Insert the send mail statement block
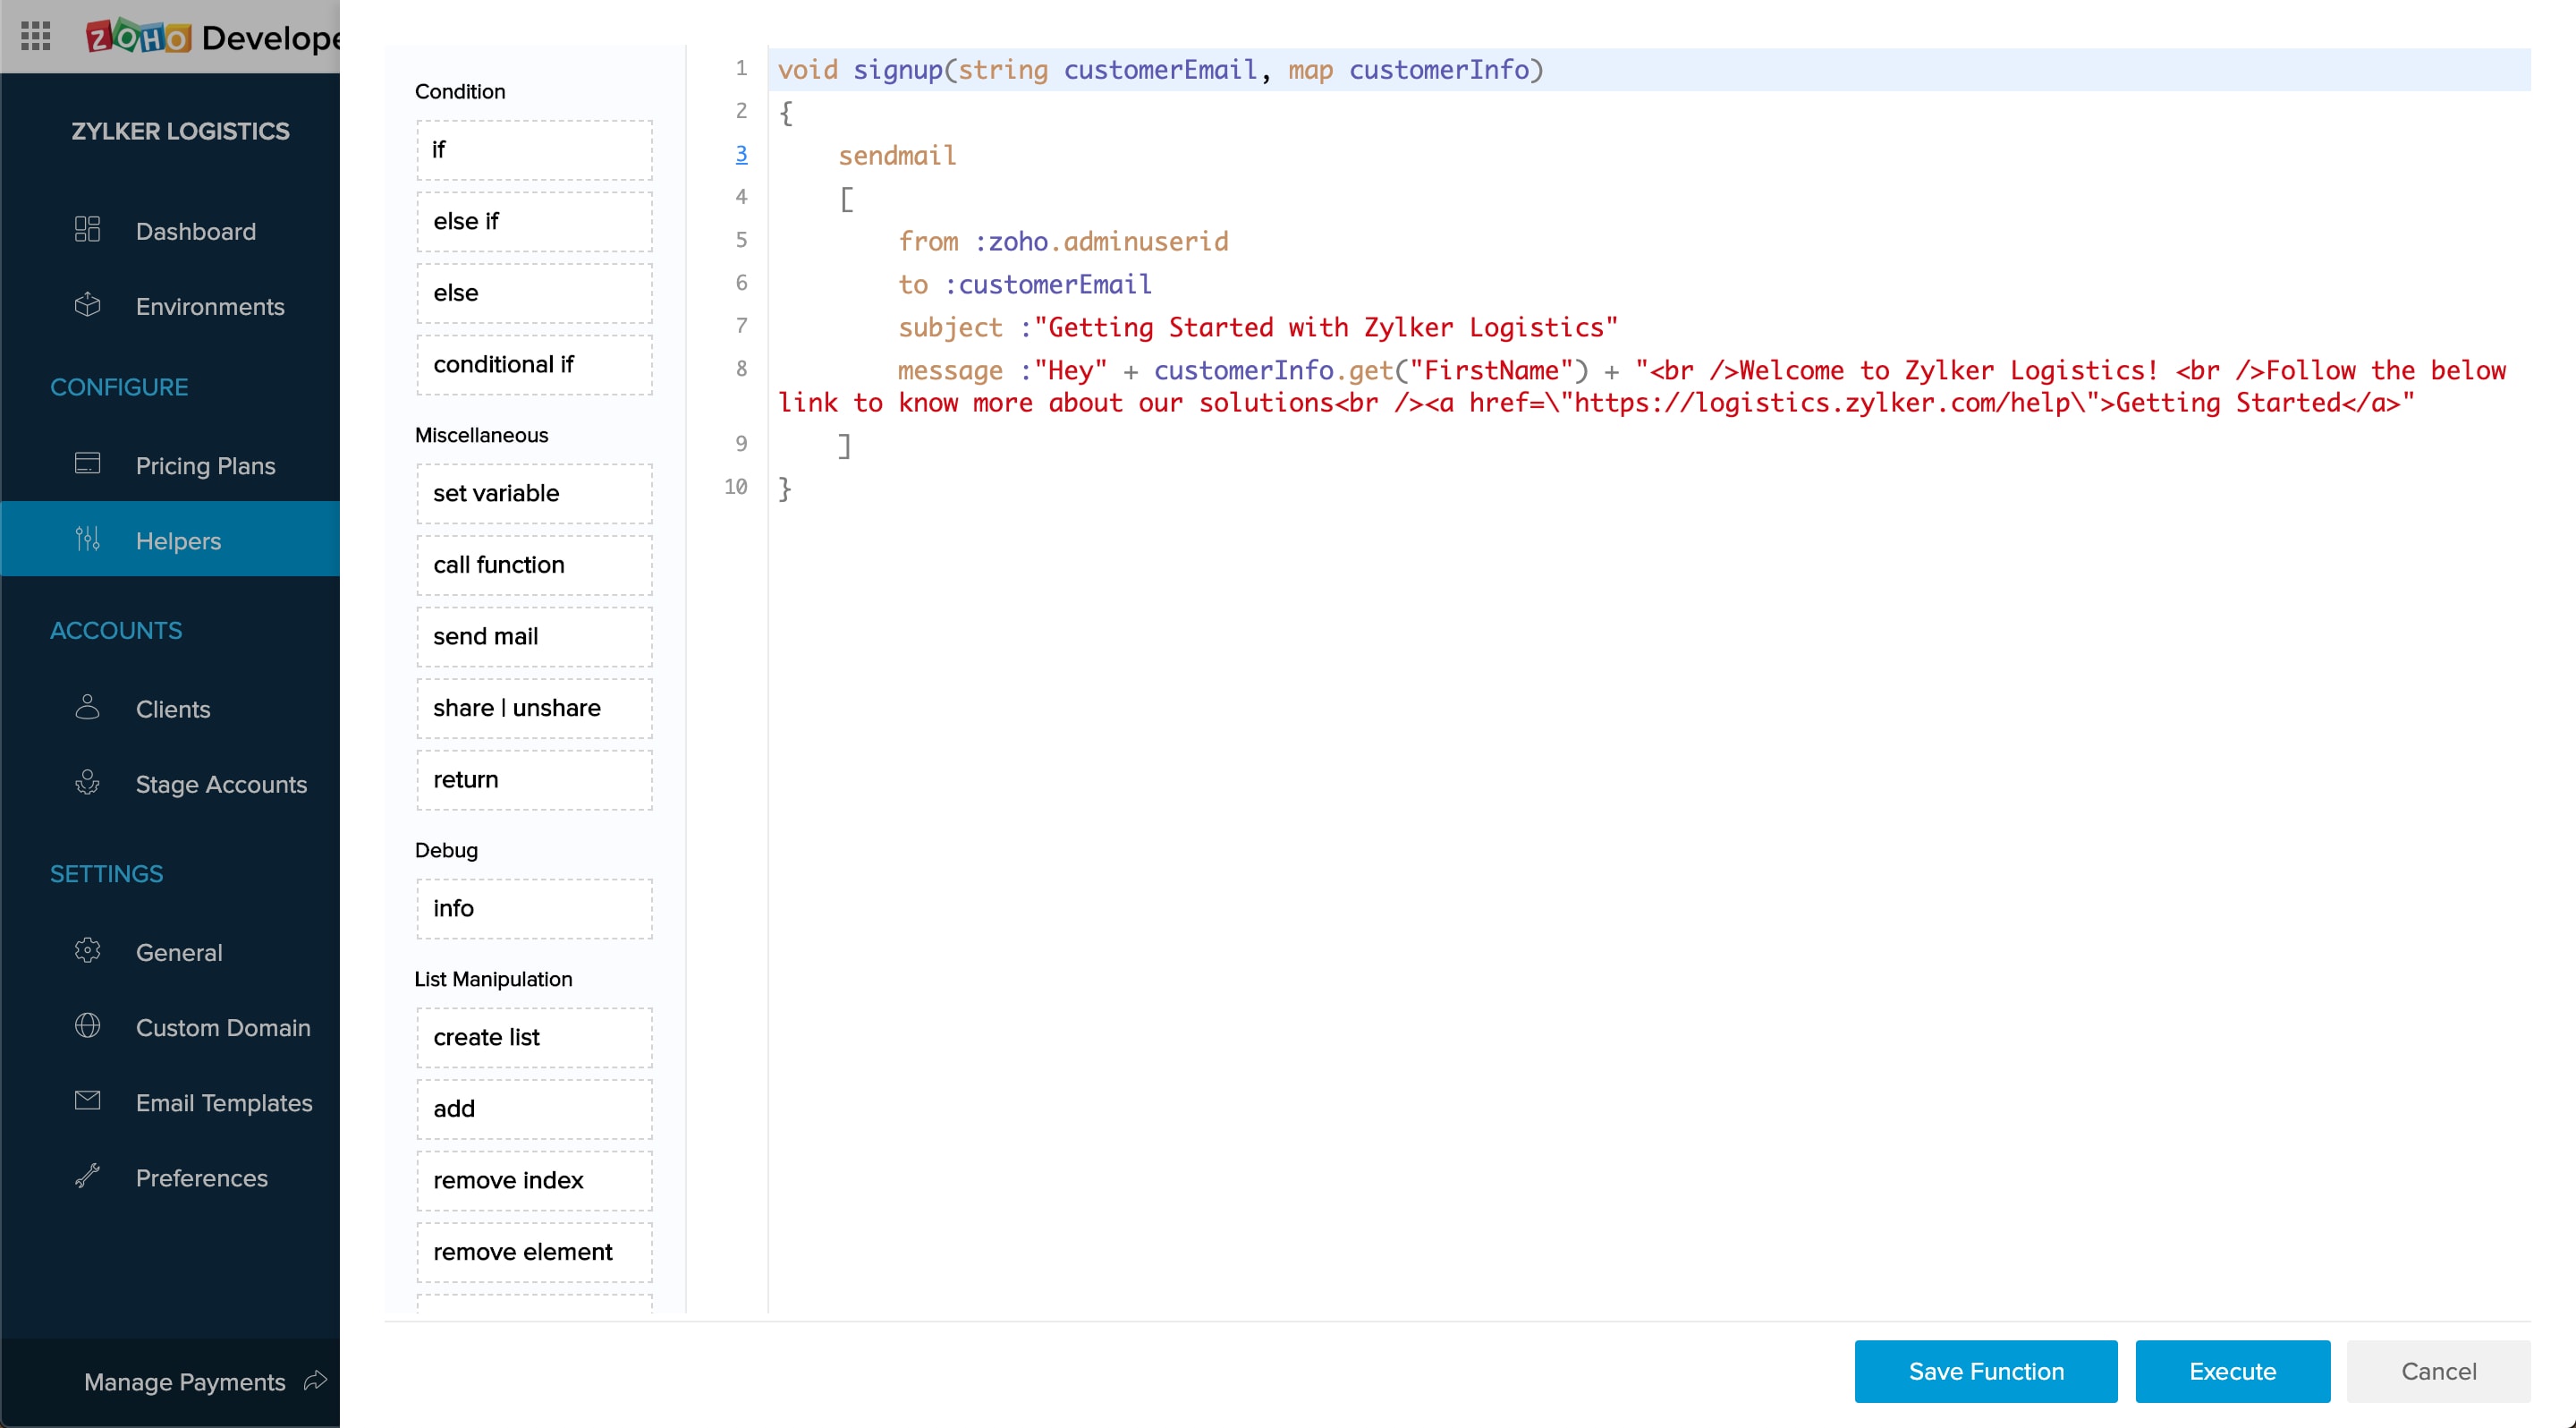 (534, 636)
